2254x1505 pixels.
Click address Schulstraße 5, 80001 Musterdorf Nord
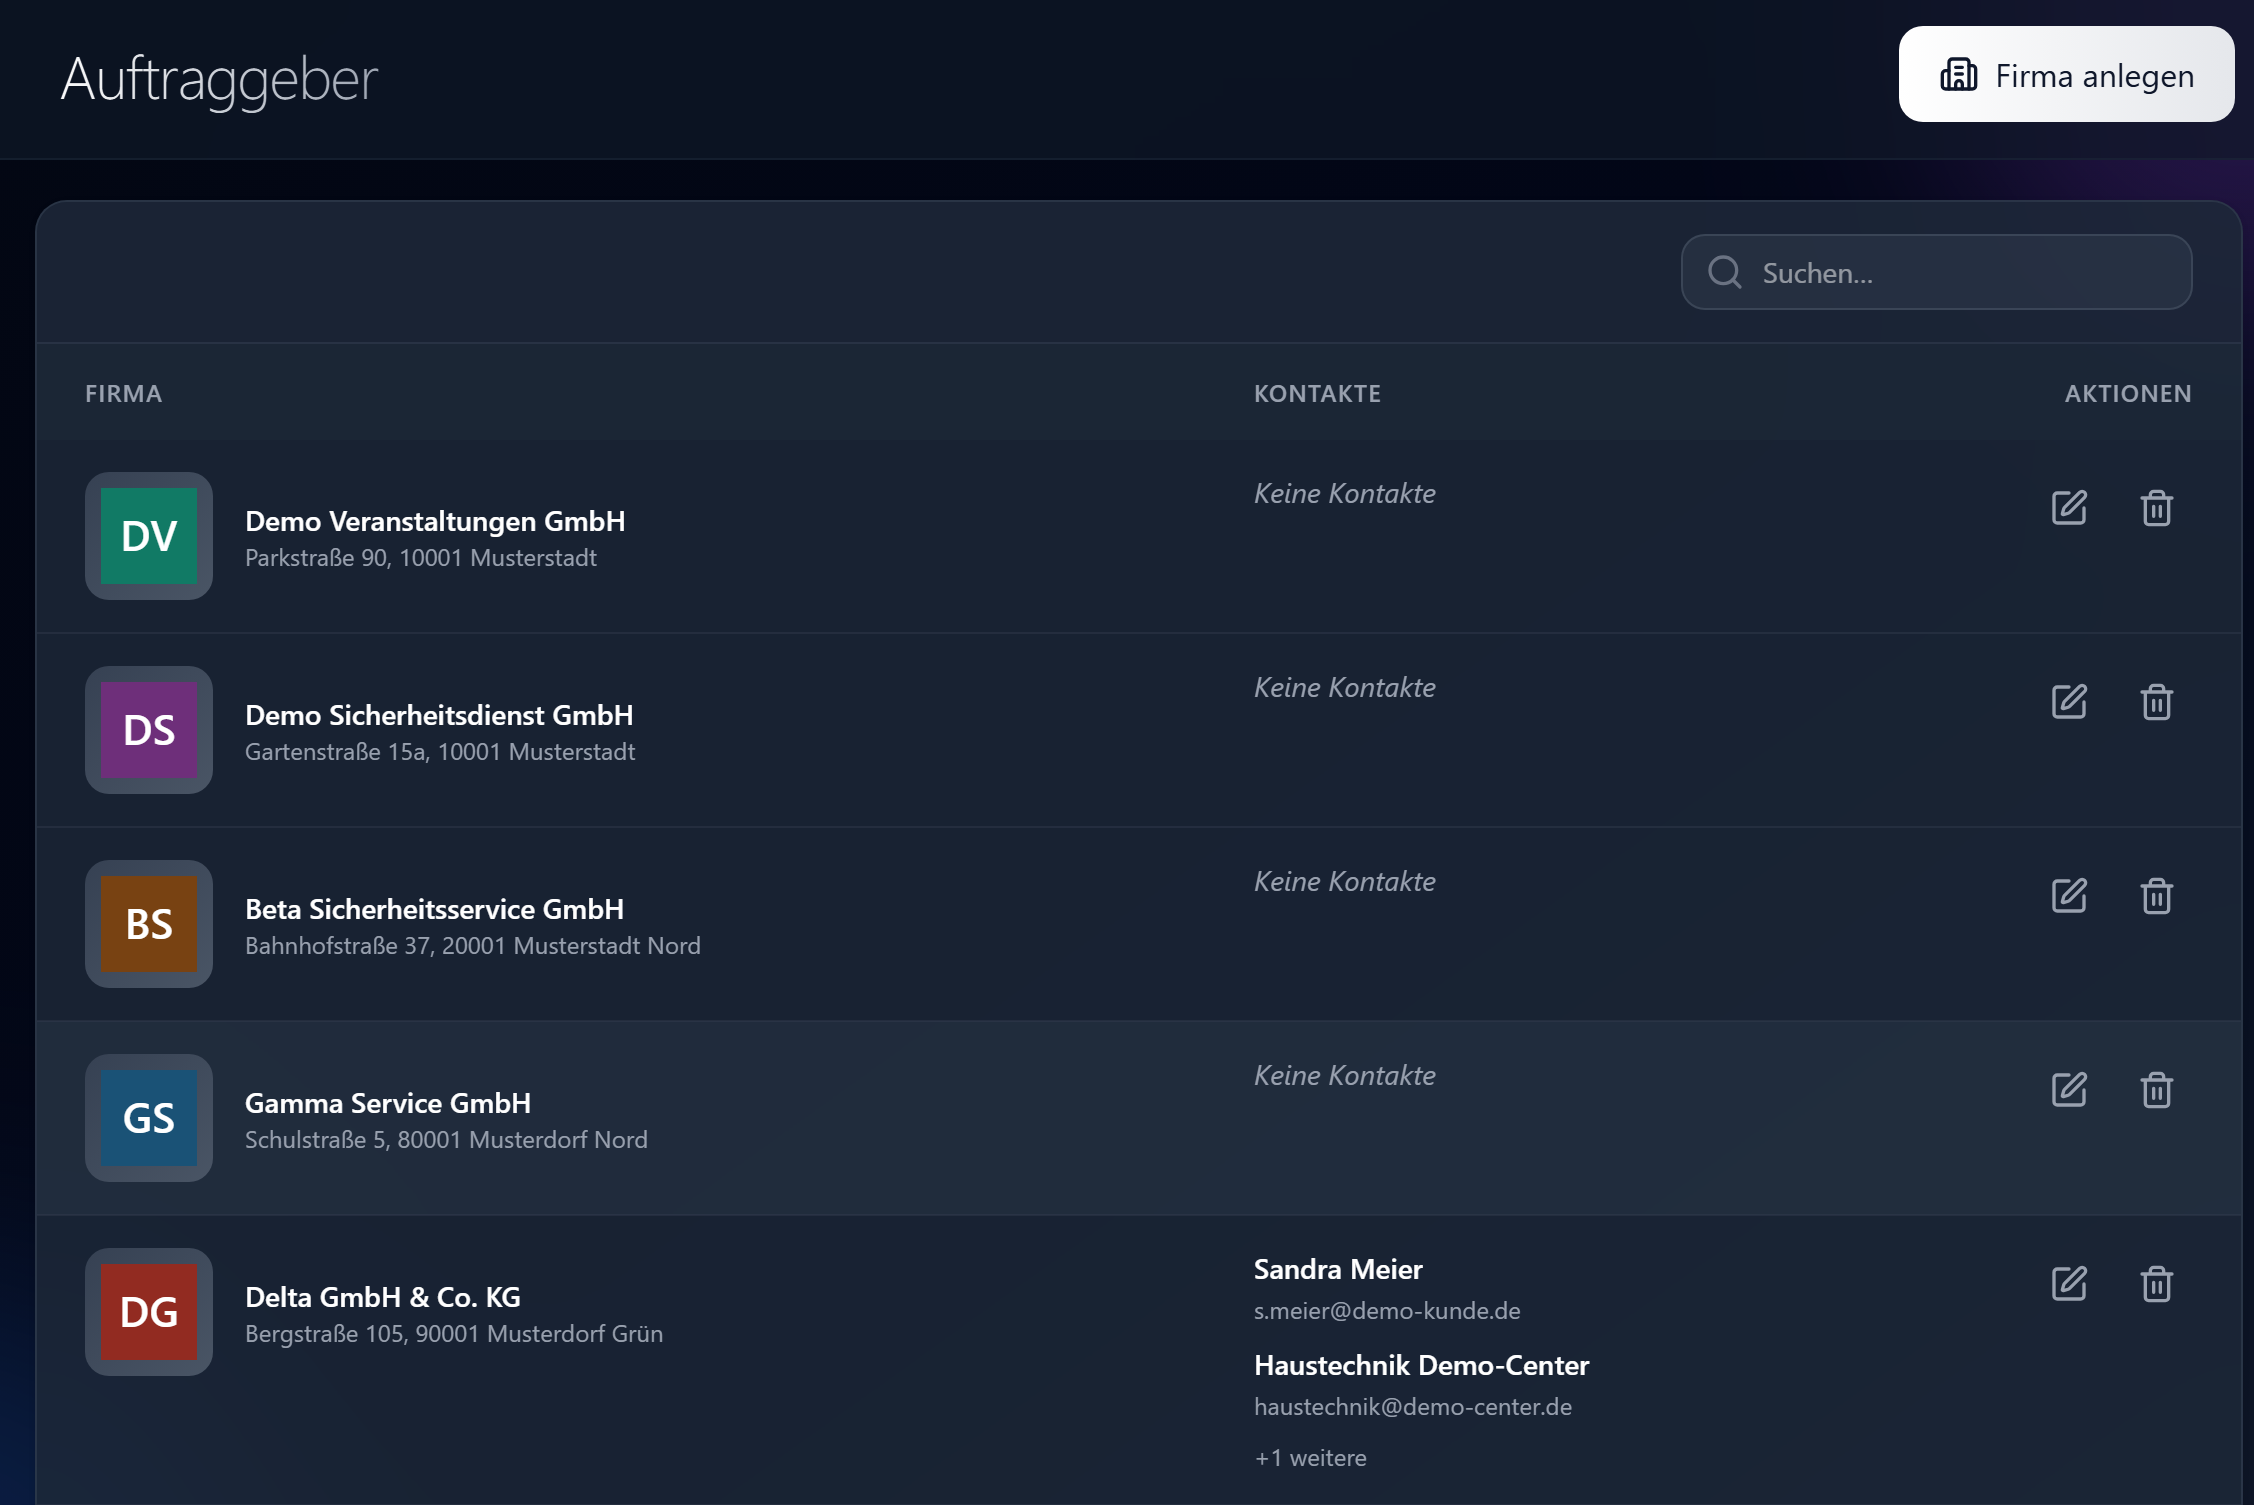tap(446, 1140)
